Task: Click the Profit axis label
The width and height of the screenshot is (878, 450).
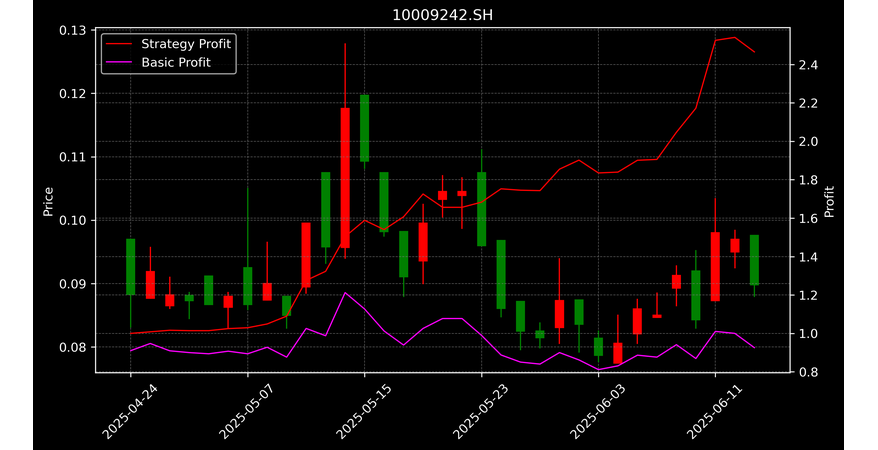Action: [829, 201]
